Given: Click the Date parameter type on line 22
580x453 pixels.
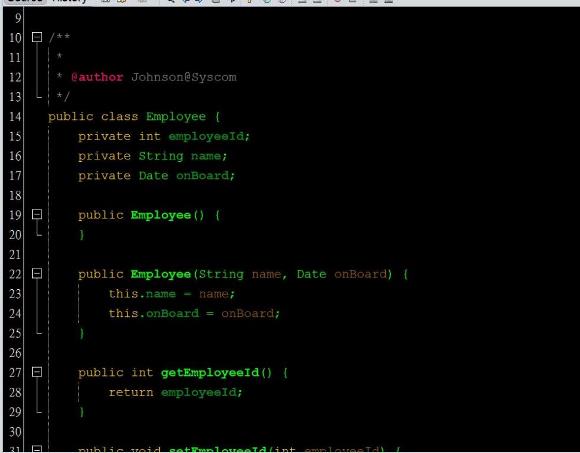Looking at the screenshot, I should (311, 274).
